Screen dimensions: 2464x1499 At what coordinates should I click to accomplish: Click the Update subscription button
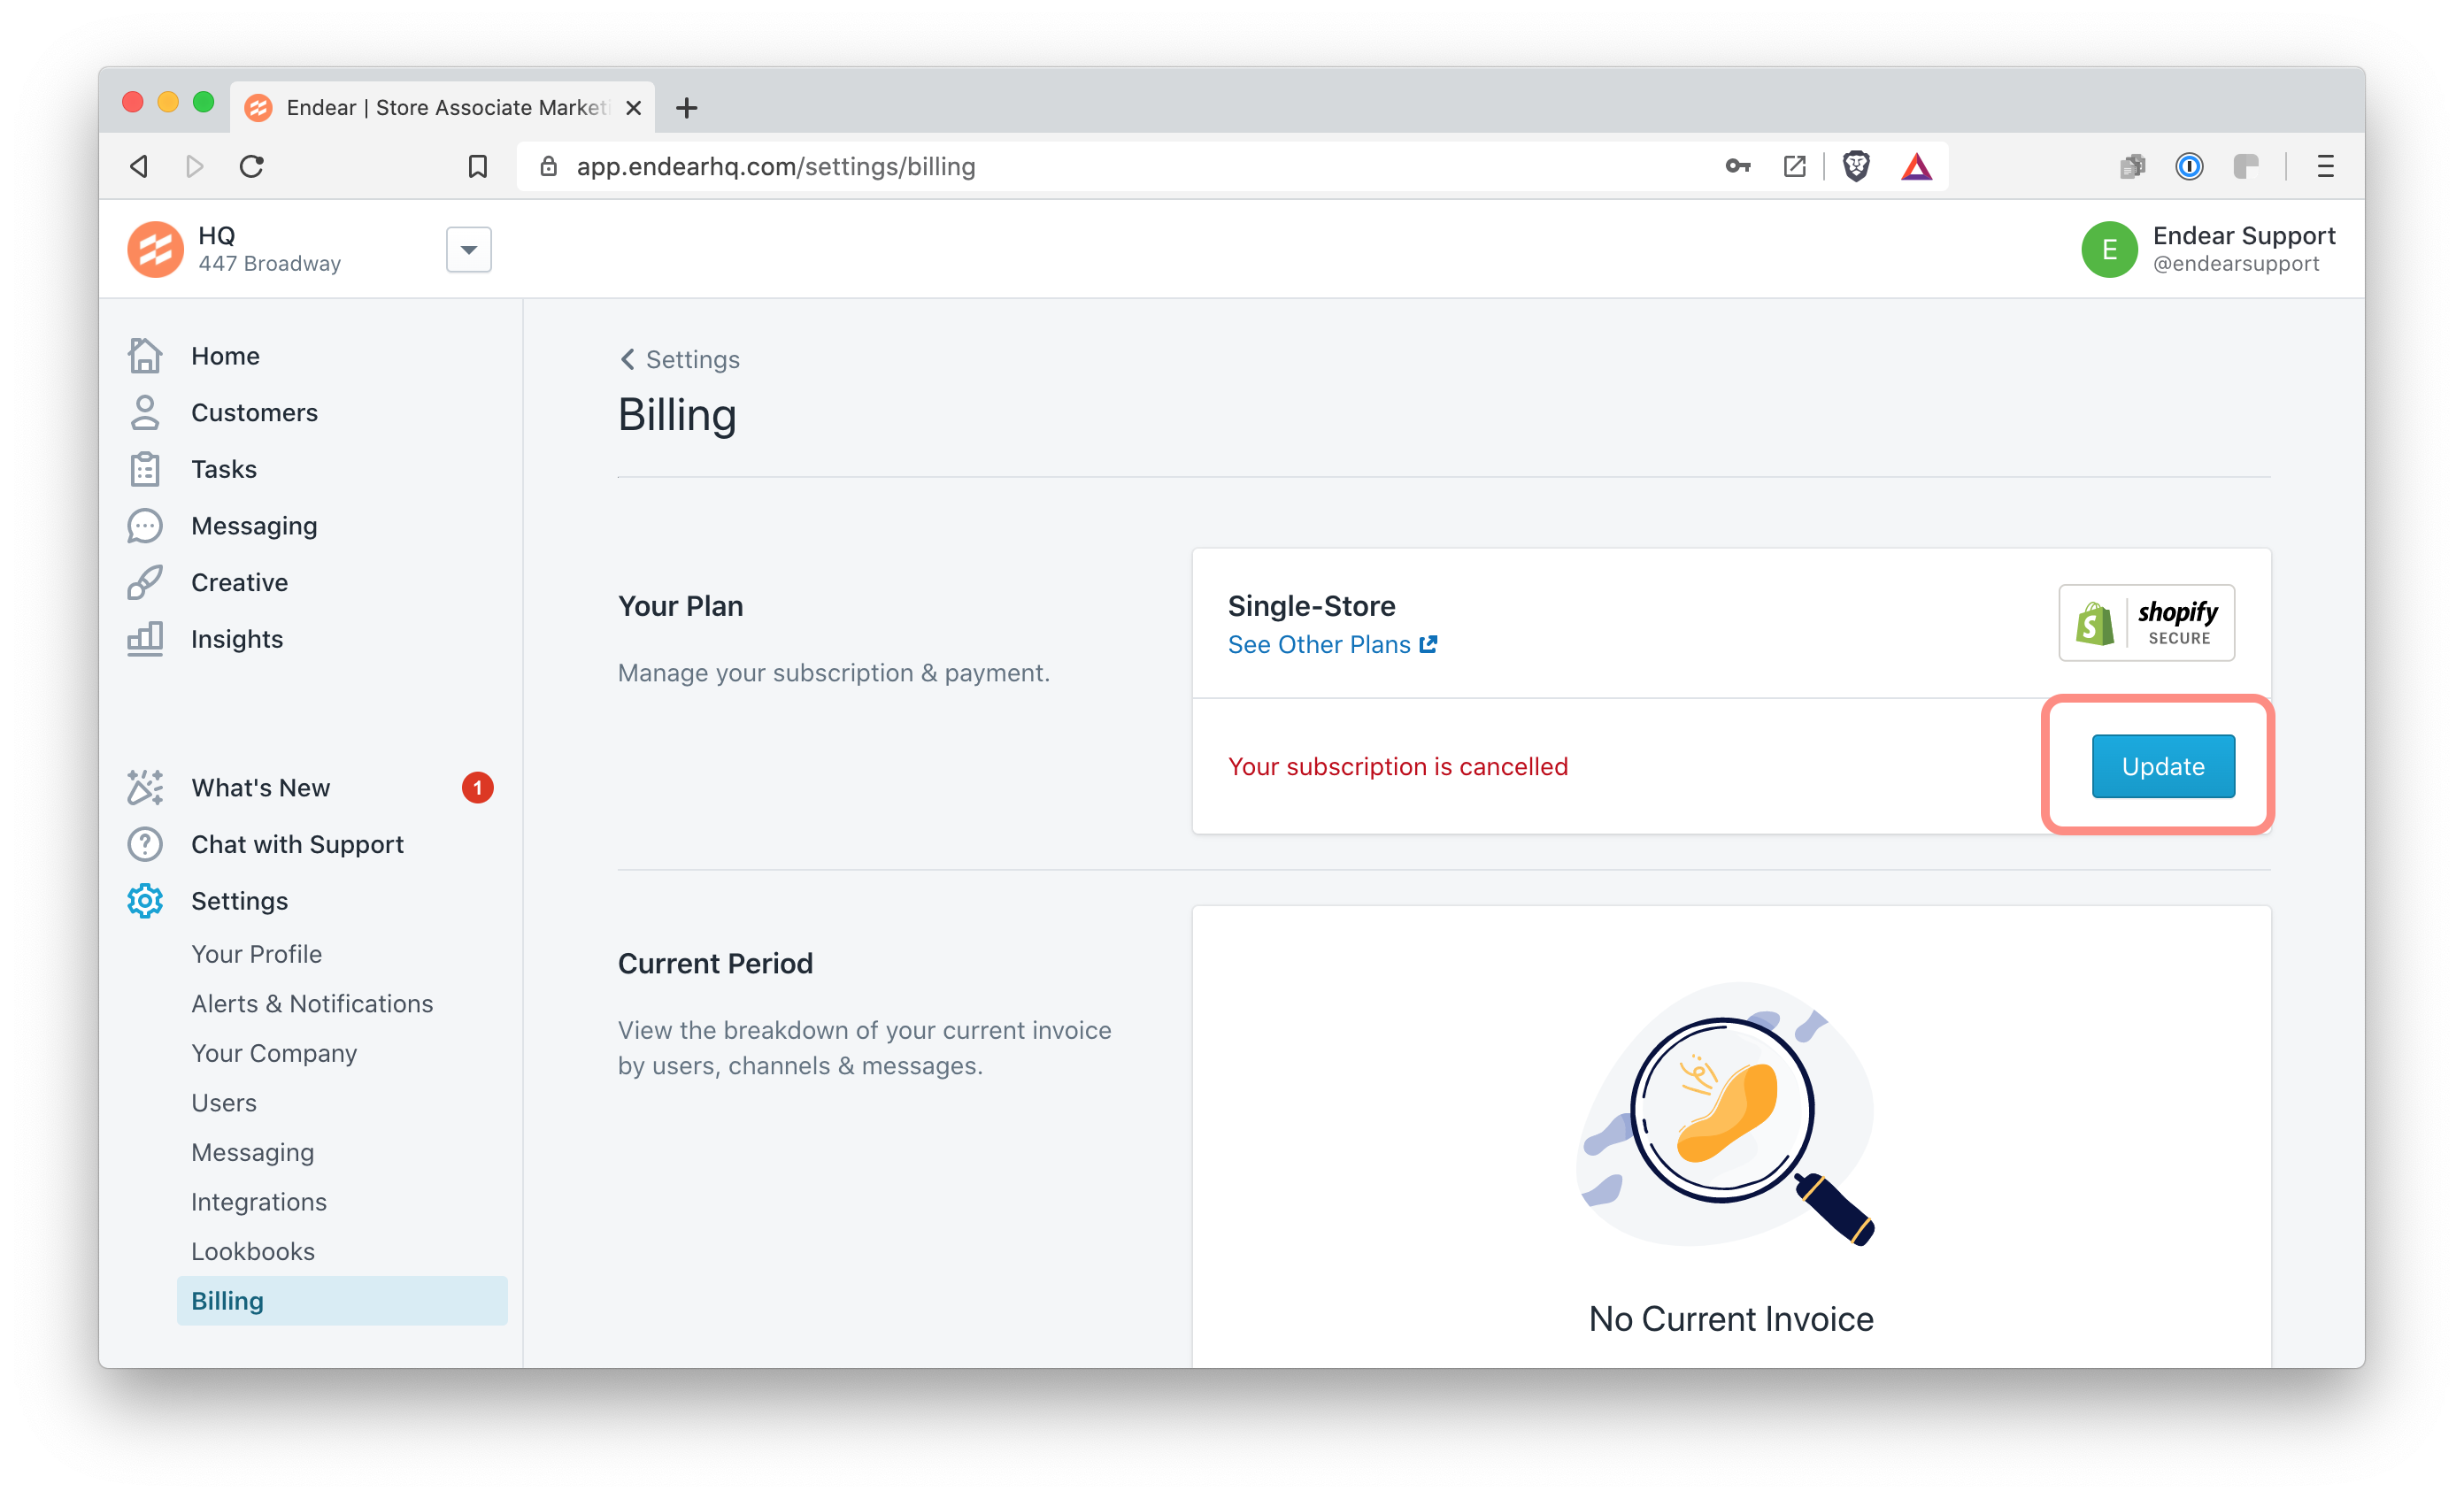click(2163, 766)
